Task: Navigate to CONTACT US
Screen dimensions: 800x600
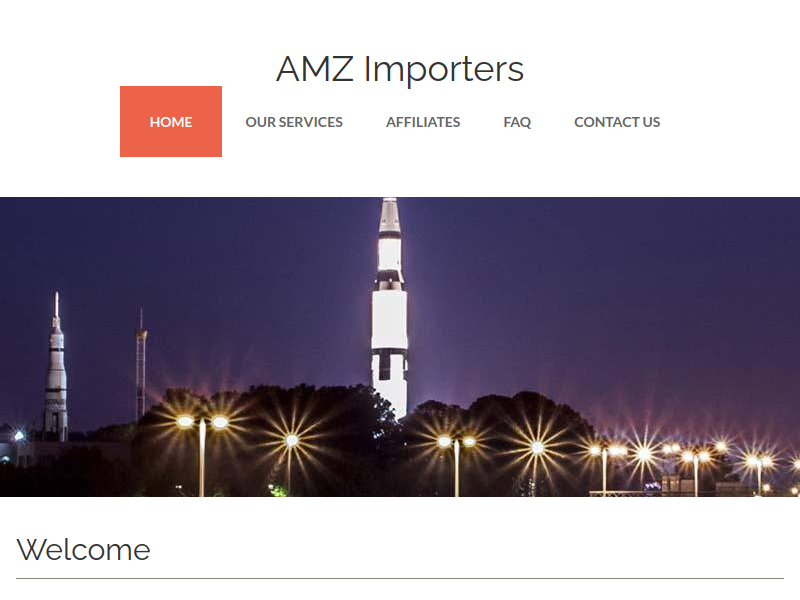Action: coord(617,122)
